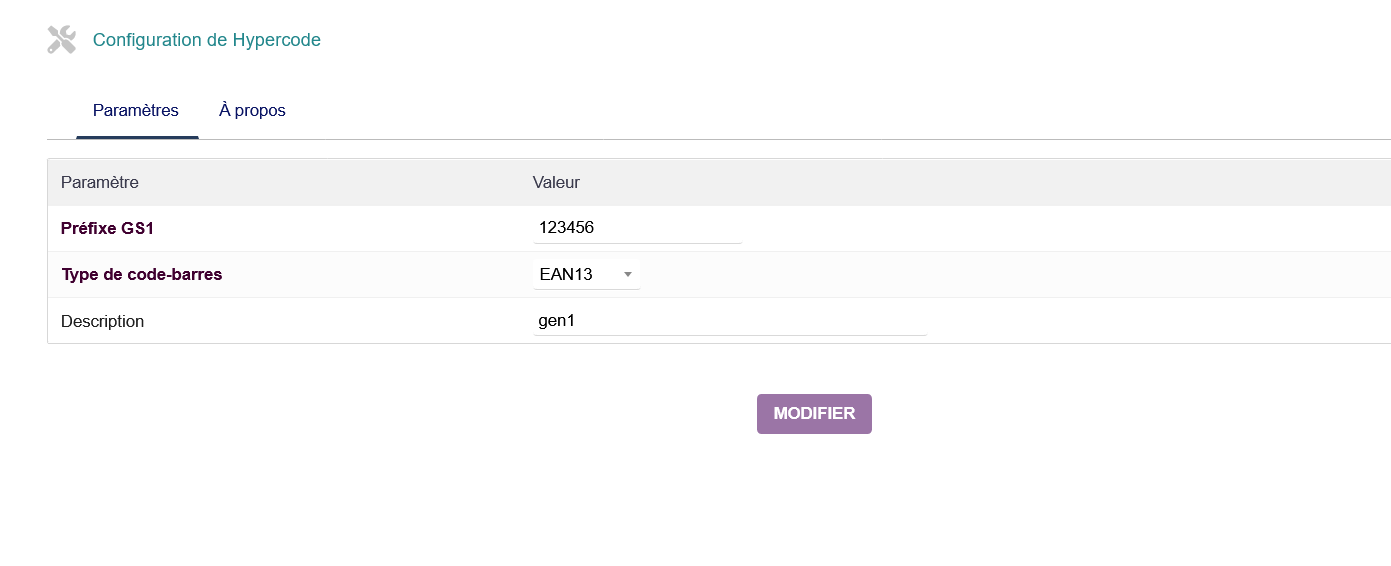
Task: Click the Description row label
Action: (102, 321)
